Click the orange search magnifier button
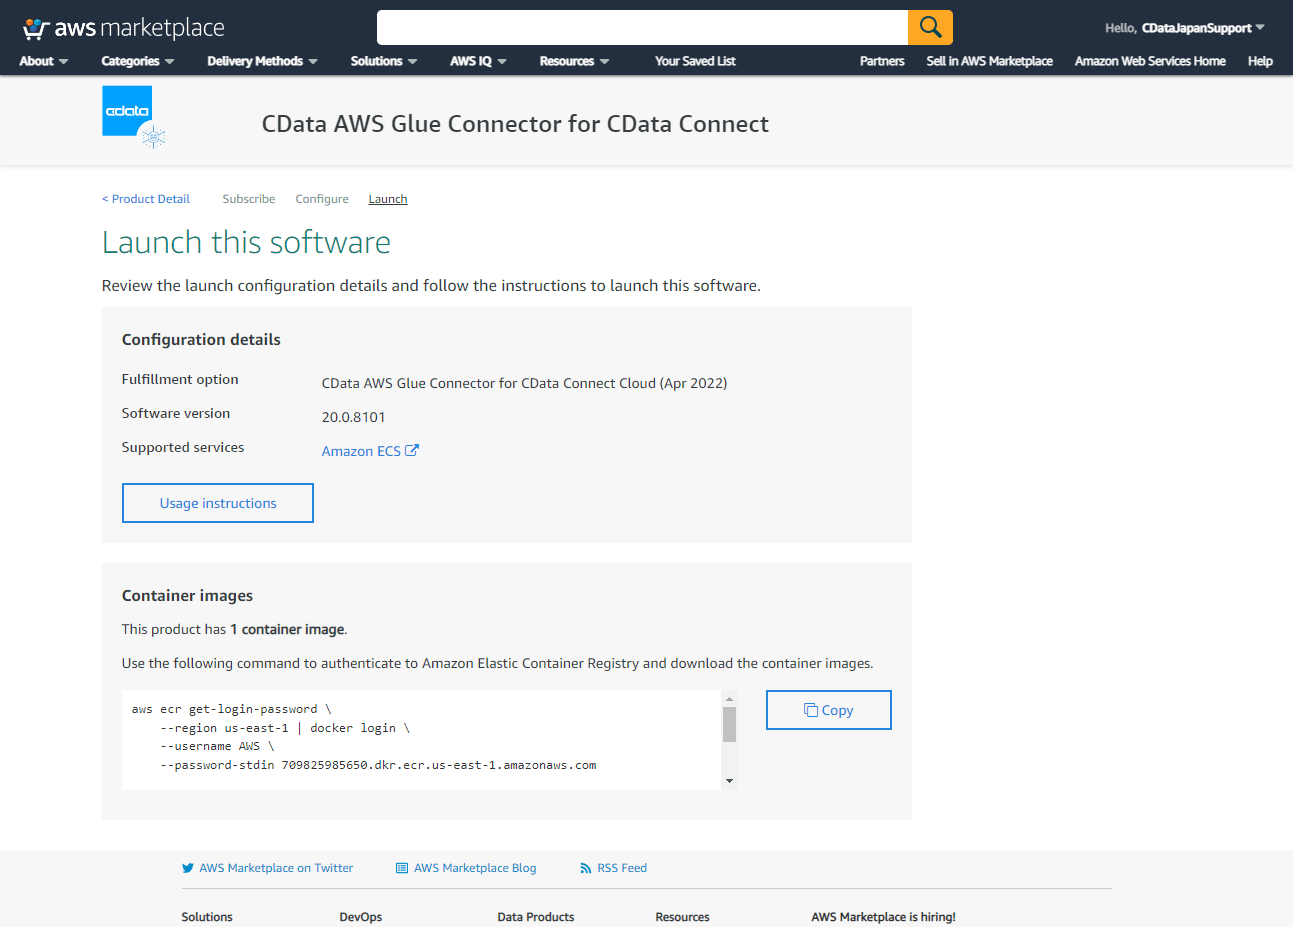The width and height of the screenshot is (1293, 927). click(930, 28)
